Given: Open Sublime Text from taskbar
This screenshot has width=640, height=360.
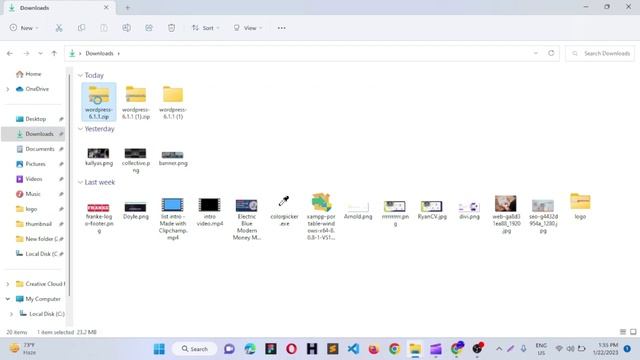Looking at the screenshot, I should (x=333, y=349).
